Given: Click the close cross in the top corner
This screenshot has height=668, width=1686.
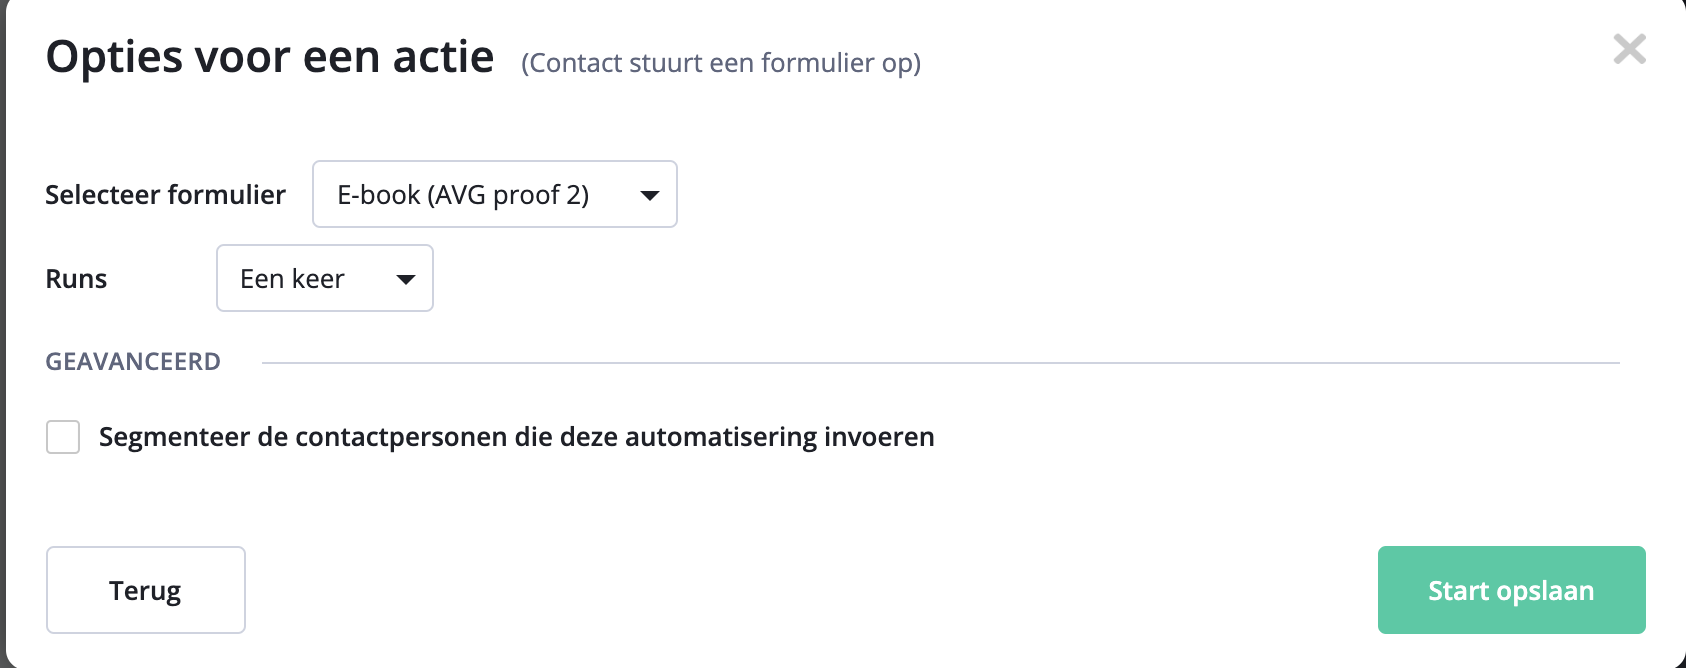Looking at the screenshot, I should pos(1629,49).
